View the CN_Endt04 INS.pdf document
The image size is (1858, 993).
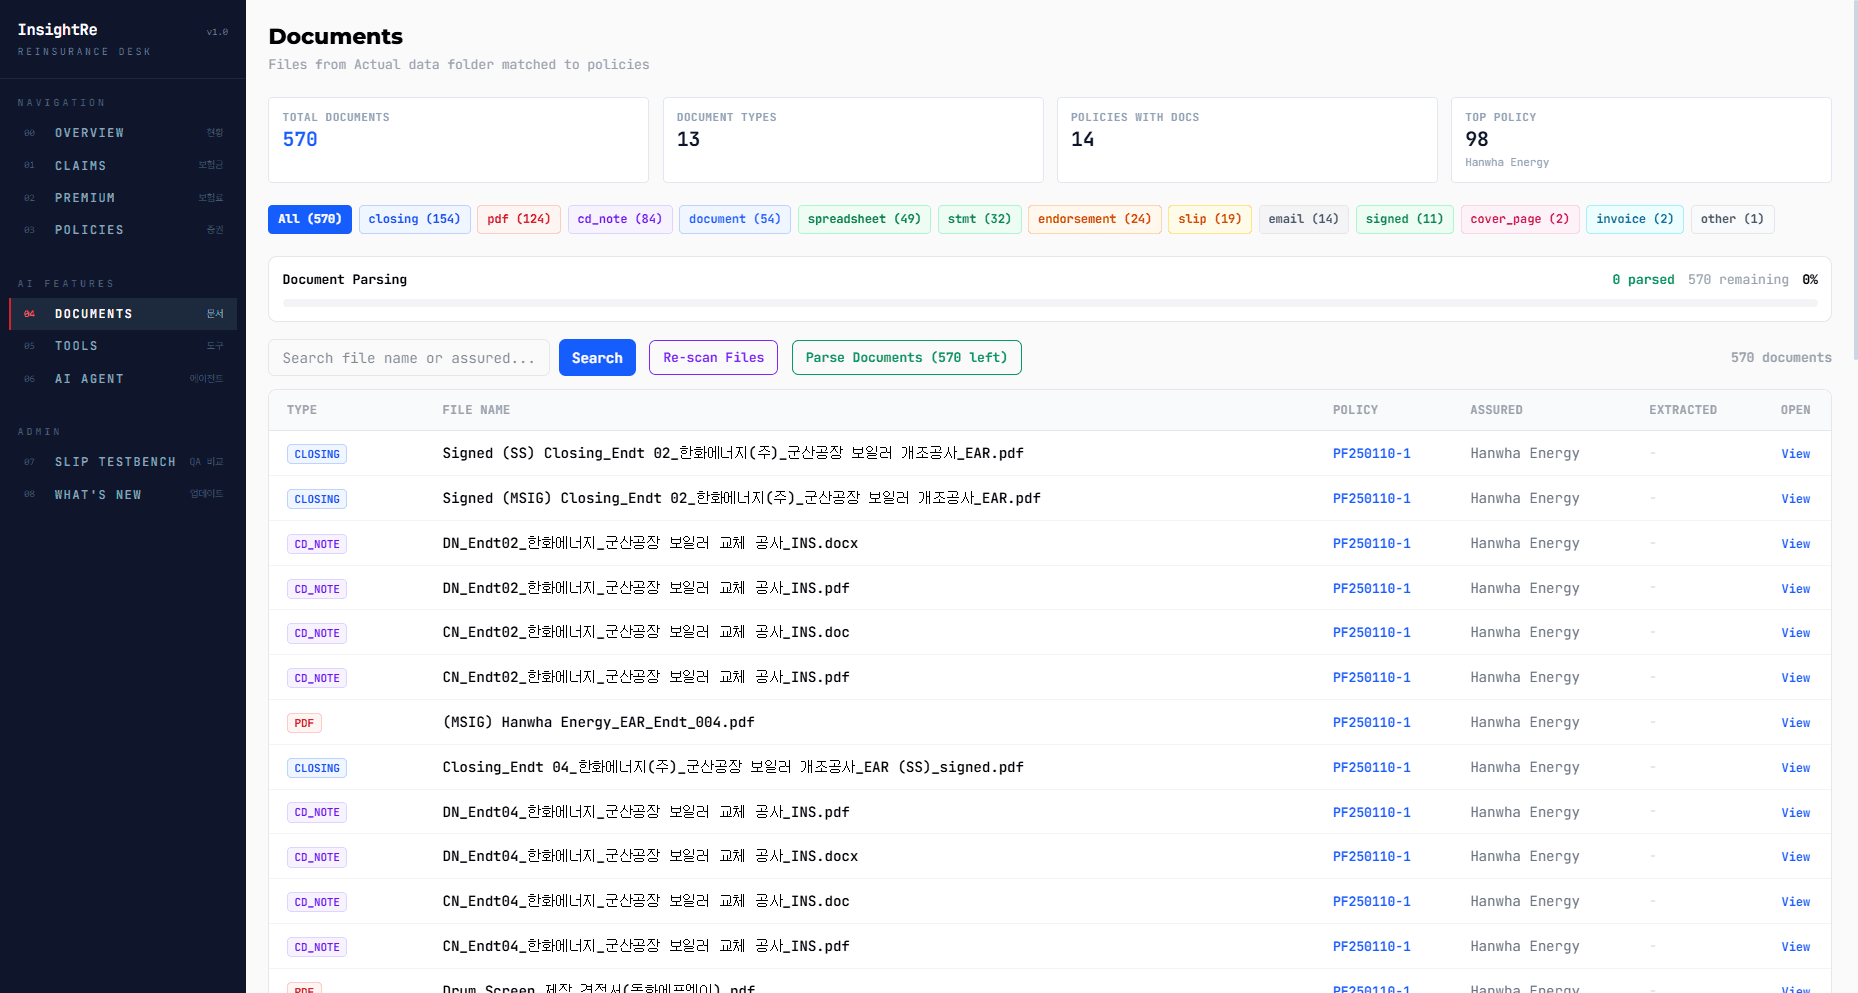[x=1795, y=947]
